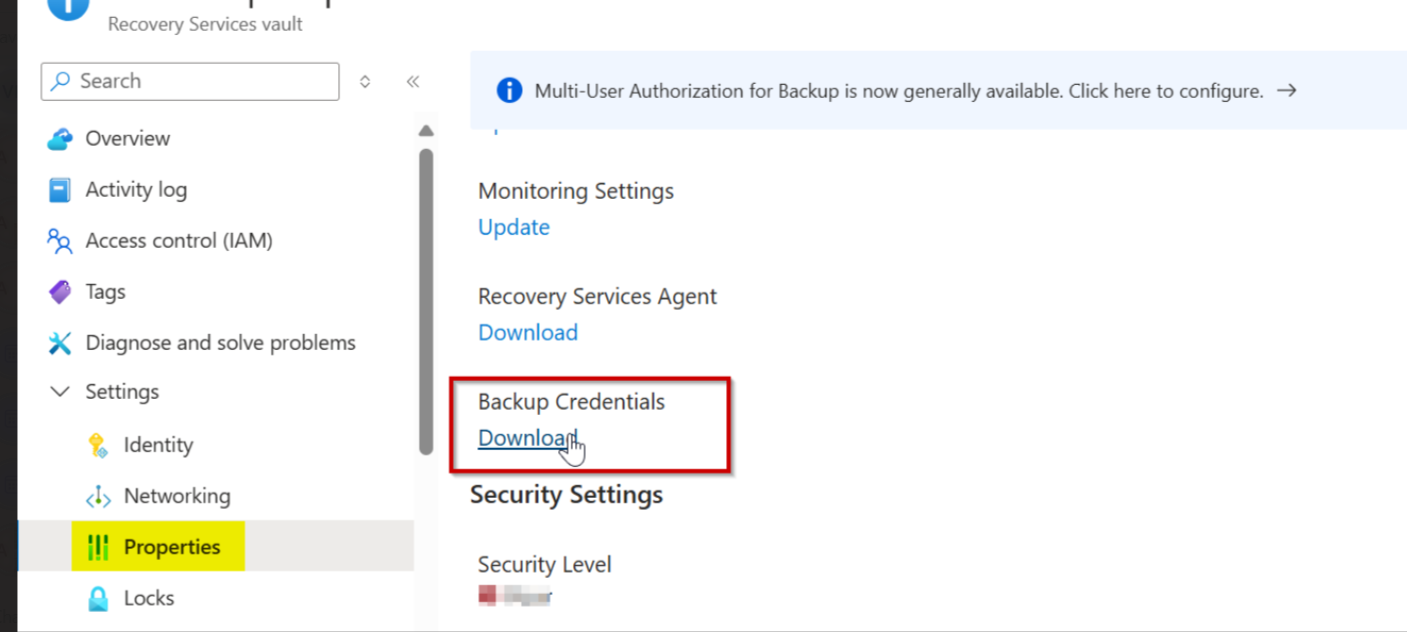
Task: Download the Recovery Services Agent
Action: pos(528,332)
